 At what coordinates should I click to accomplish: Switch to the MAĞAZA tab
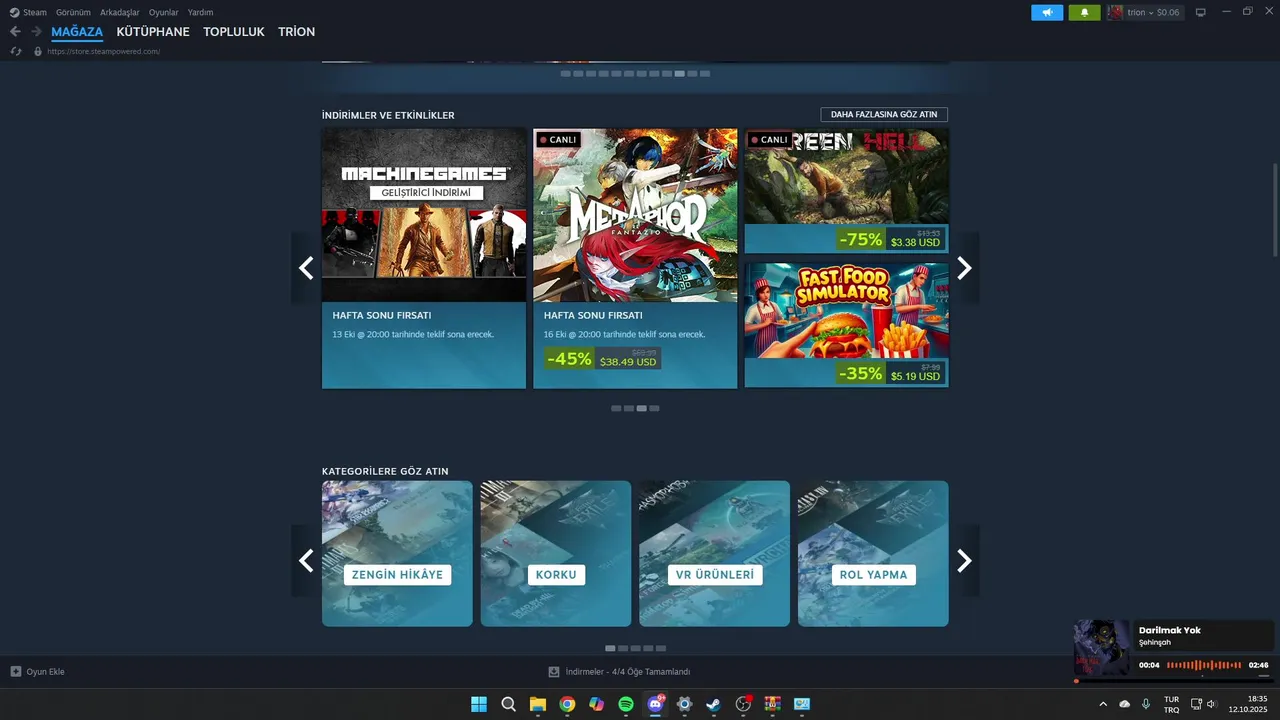coord(77,32)
